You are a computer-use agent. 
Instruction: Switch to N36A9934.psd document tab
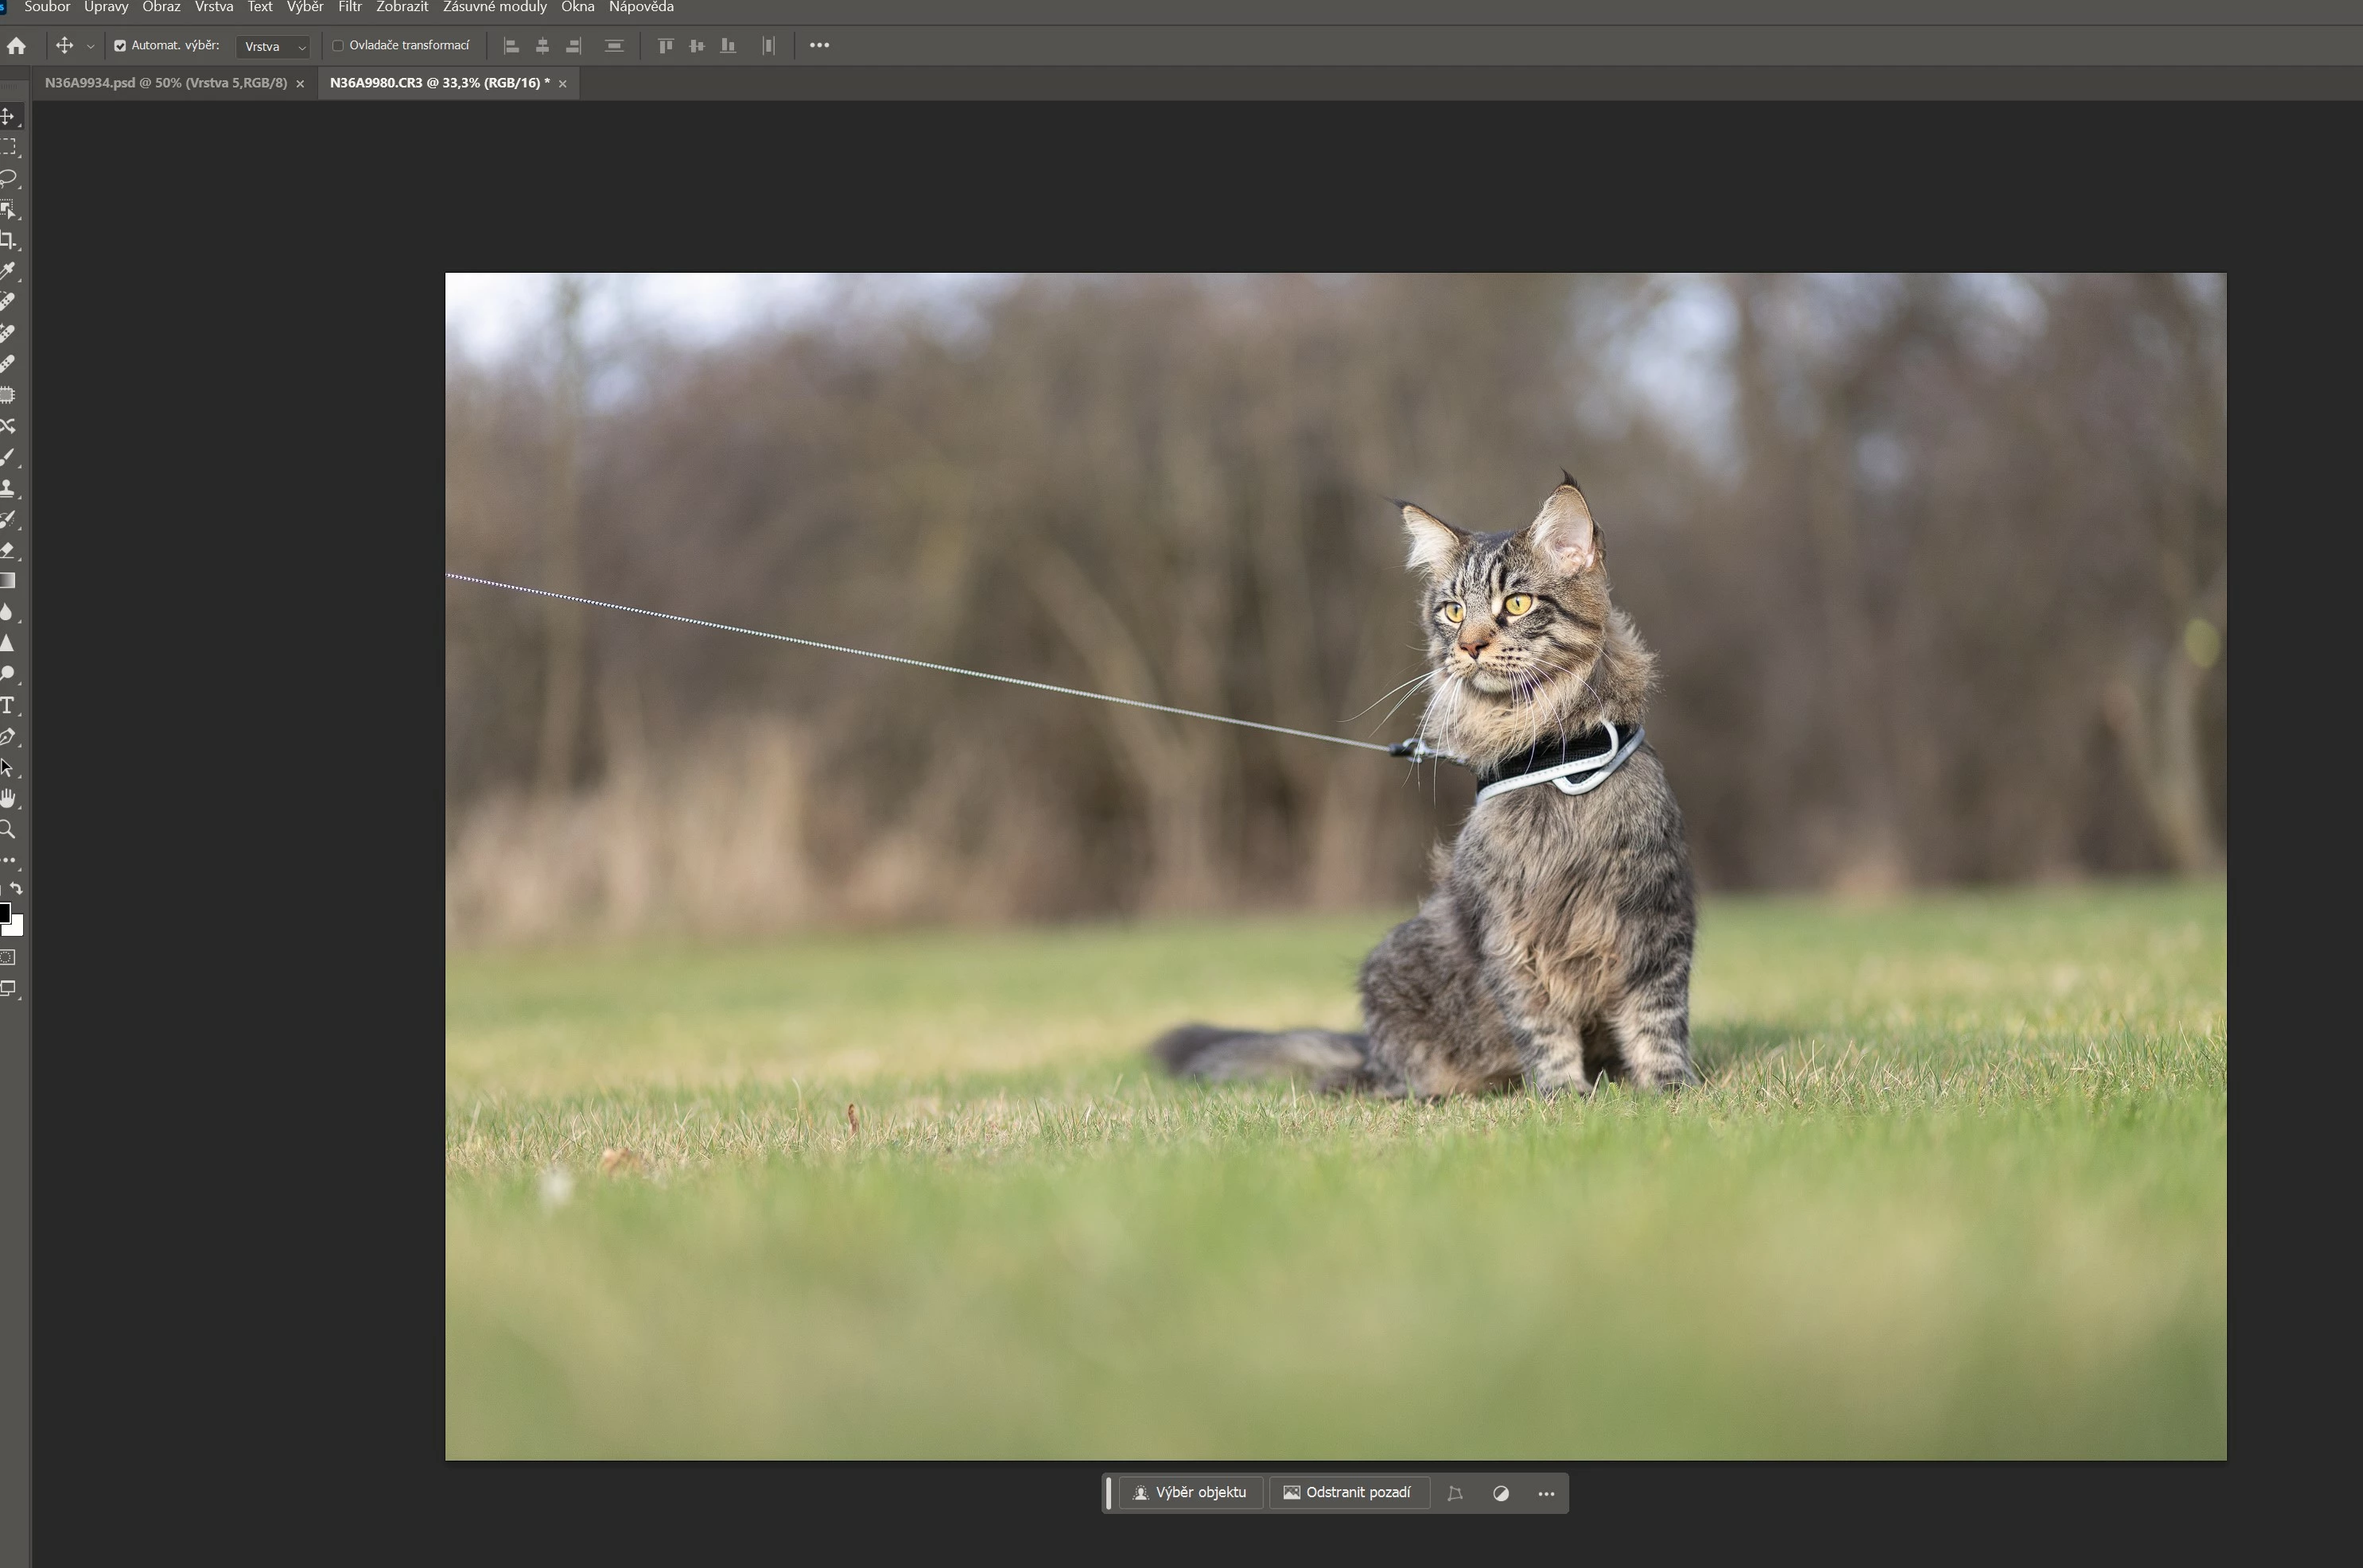pyautogui.click(x=166, y=83)
